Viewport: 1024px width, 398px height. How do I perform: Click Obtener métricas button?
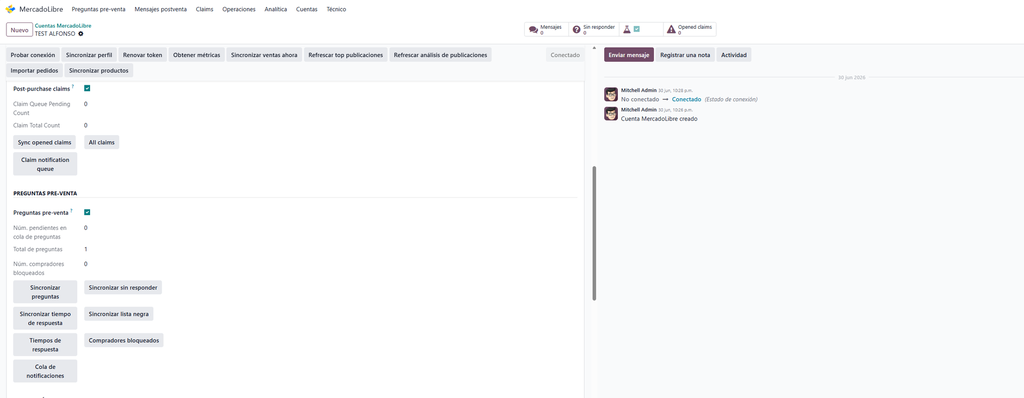pyautogui.click(x=197, y=55)
